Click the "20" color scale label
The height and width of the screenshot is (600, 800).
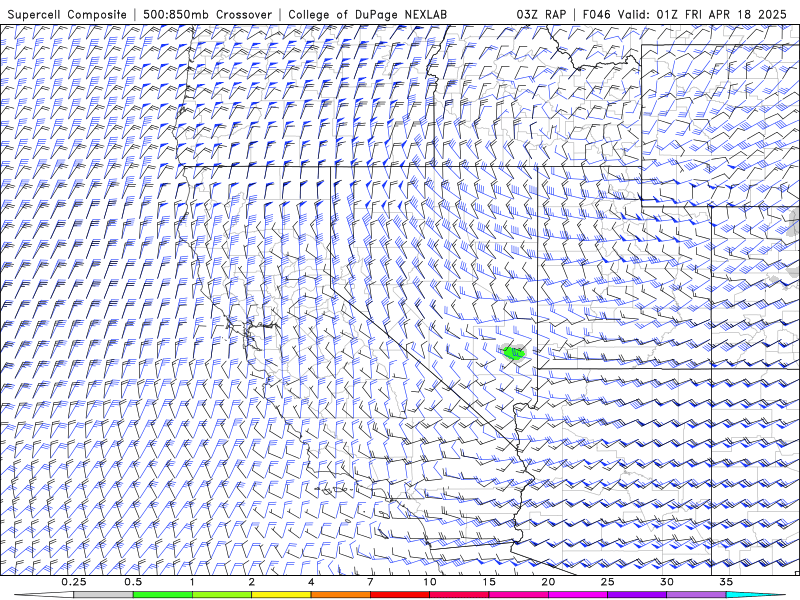(548, 582)
